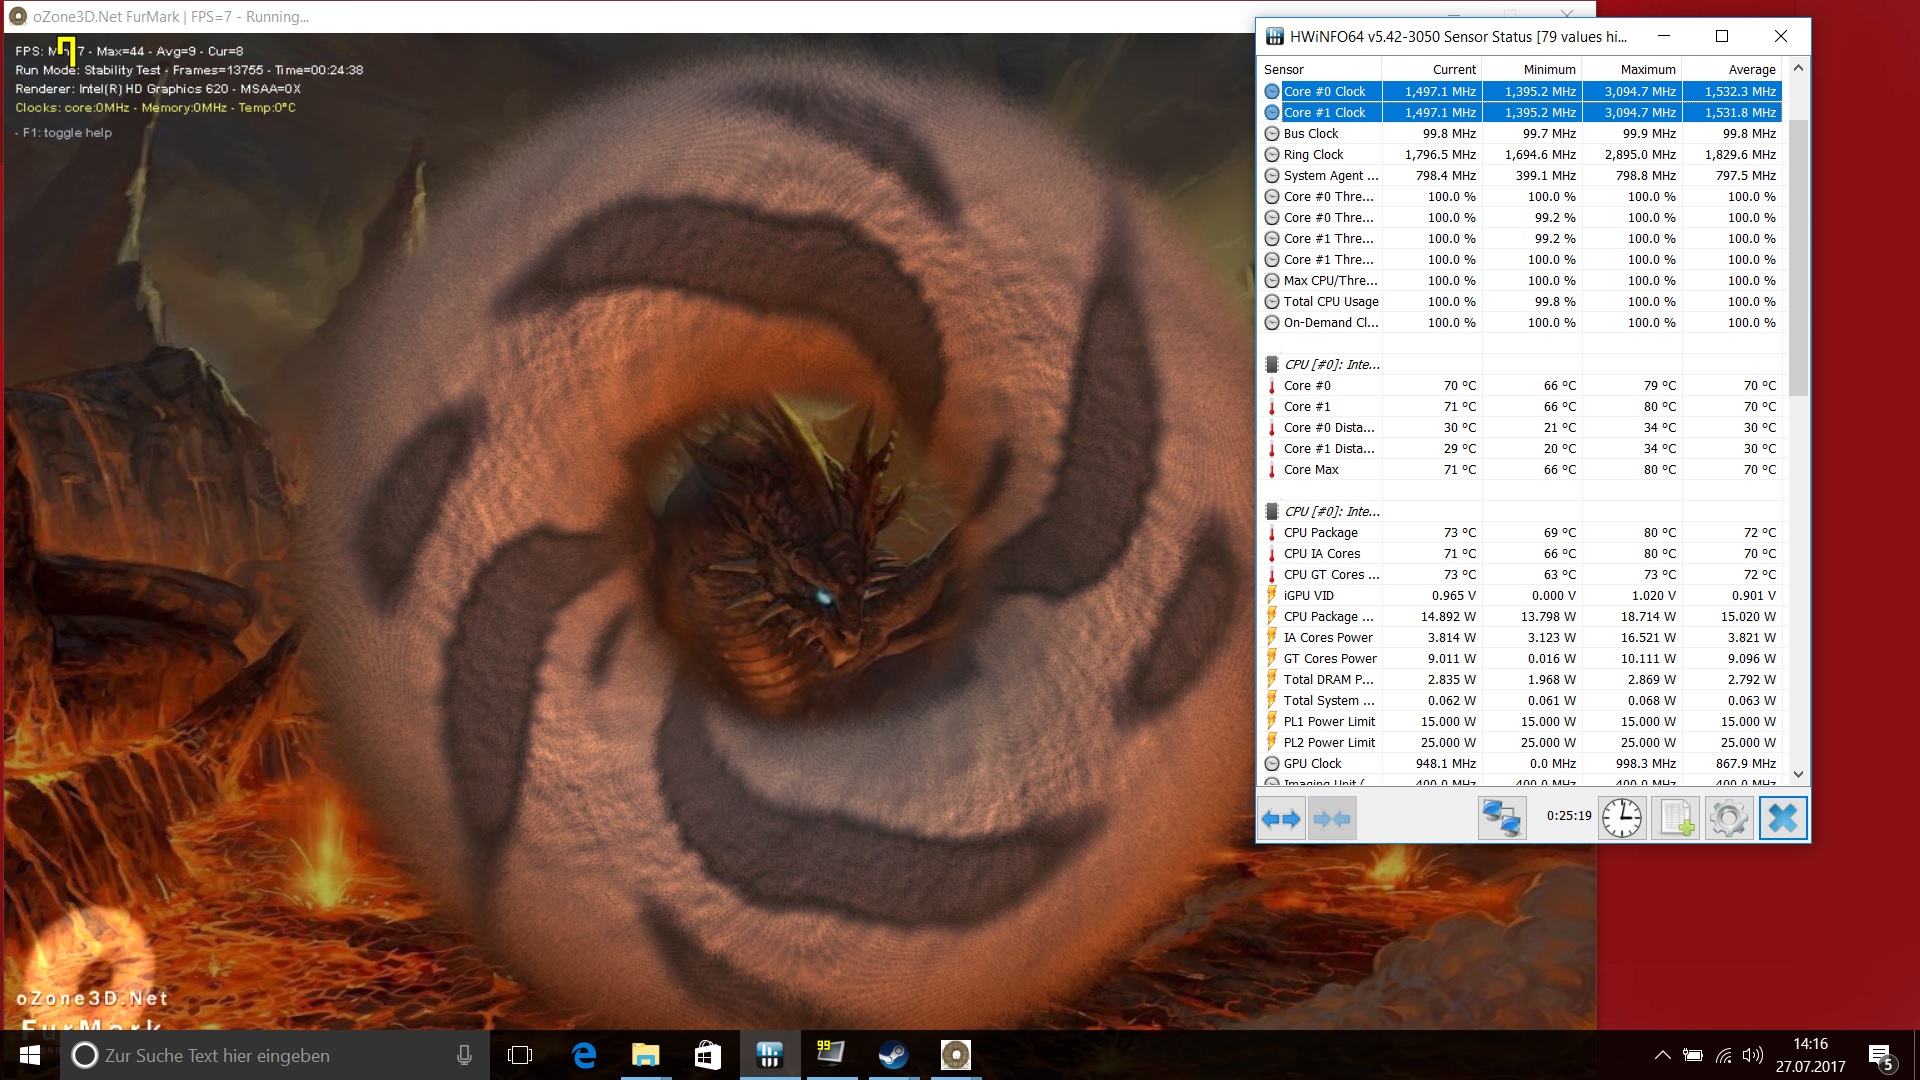1920x1080 pixels.
Task: Open Microsoft Edge from the taskbar
Action: (584, 1055)
